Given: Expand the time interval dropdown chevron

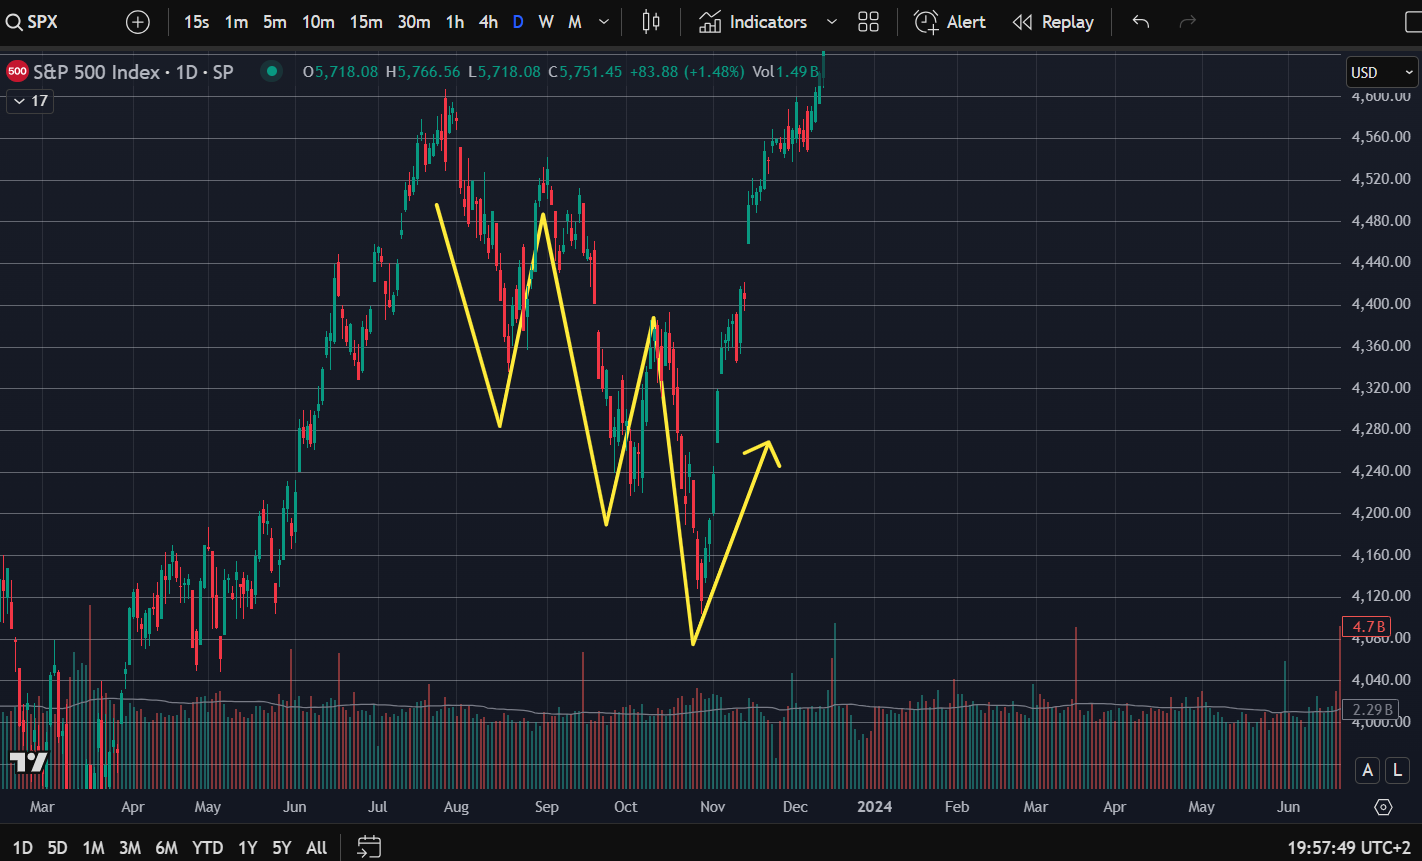Looking at the screenshot, I should click(x=604, y=22).
